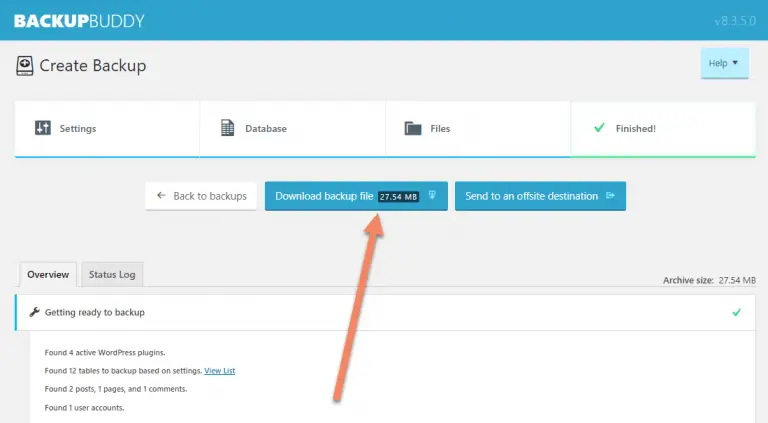Click the download icon on Download backup file

432,195
